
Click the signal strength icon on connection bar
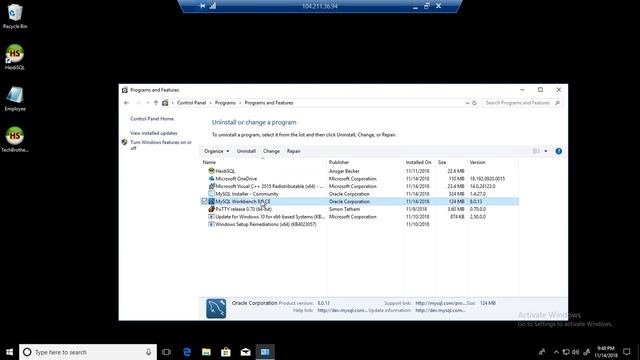(x=213, y=6)
